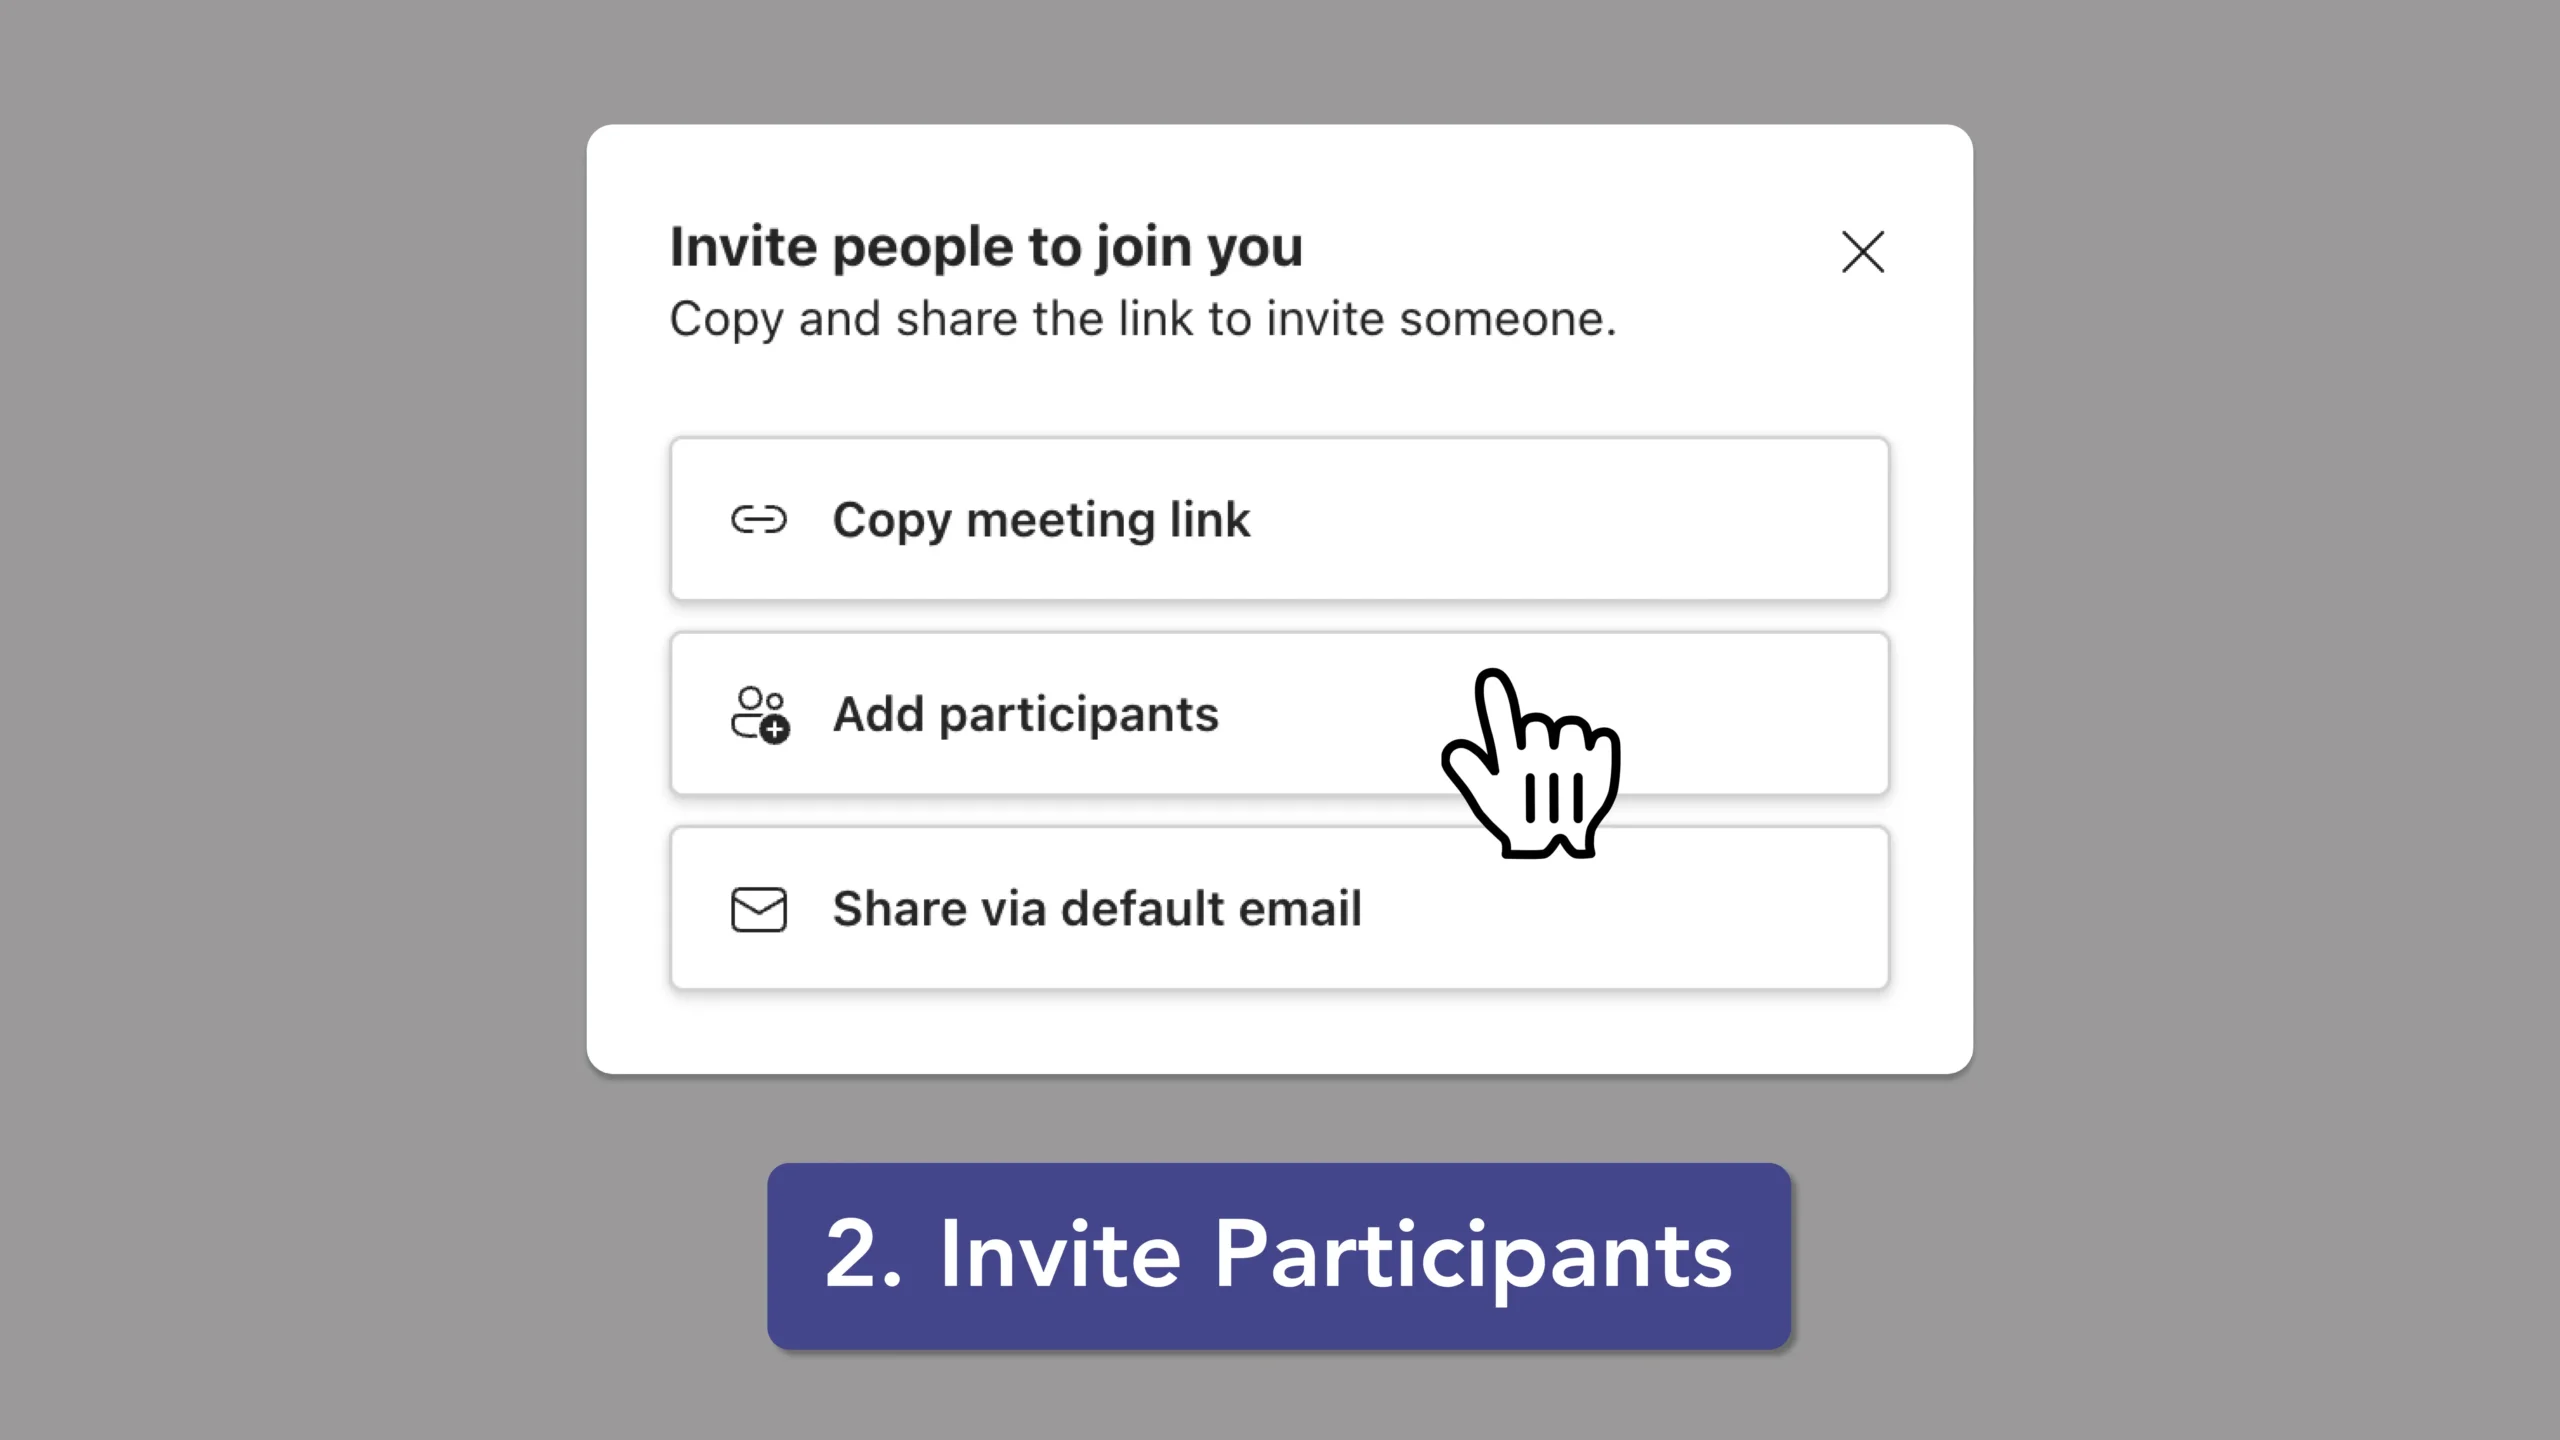This screenshot has height=1440, width=2560.
Task: Click the plus badge on the participants icon
Action: pos(775,731)
